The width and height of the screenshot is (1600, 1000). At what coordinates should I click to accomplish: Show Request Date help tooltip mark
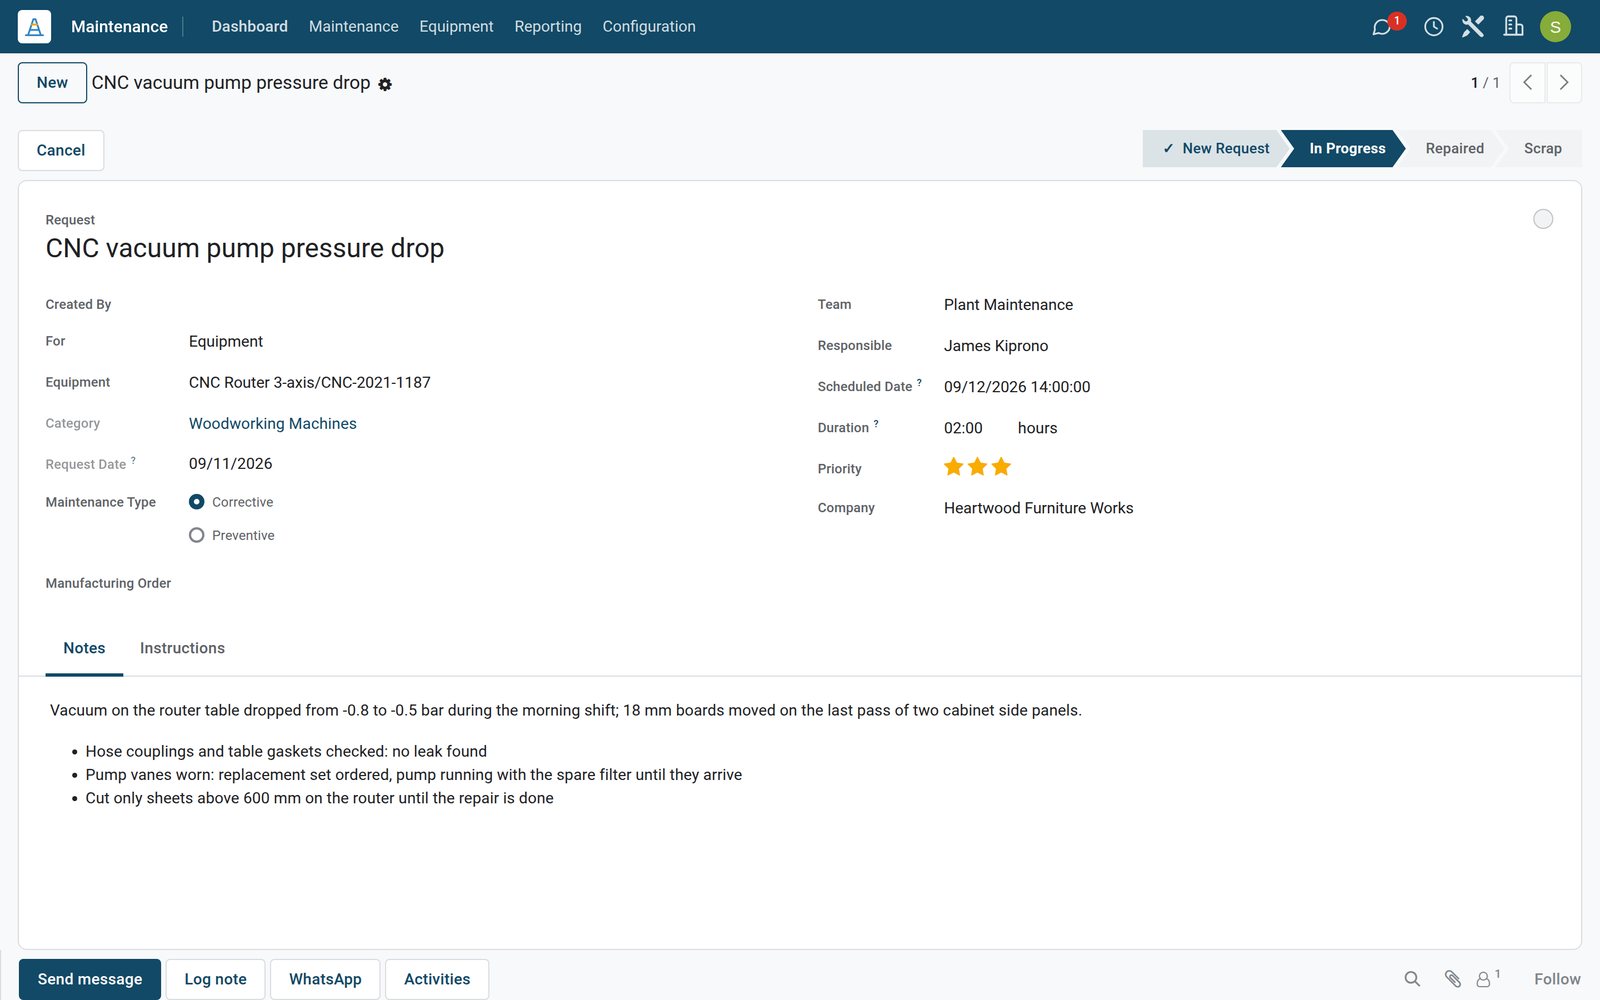[x=133, y=460]
